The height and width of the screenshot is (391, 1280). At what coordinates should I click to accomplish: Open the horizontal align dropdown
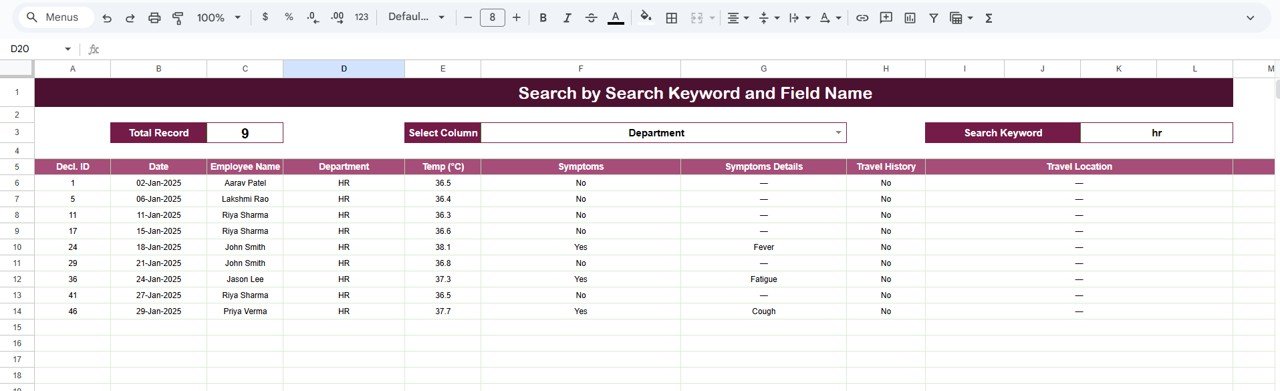[x=738, y=18]
